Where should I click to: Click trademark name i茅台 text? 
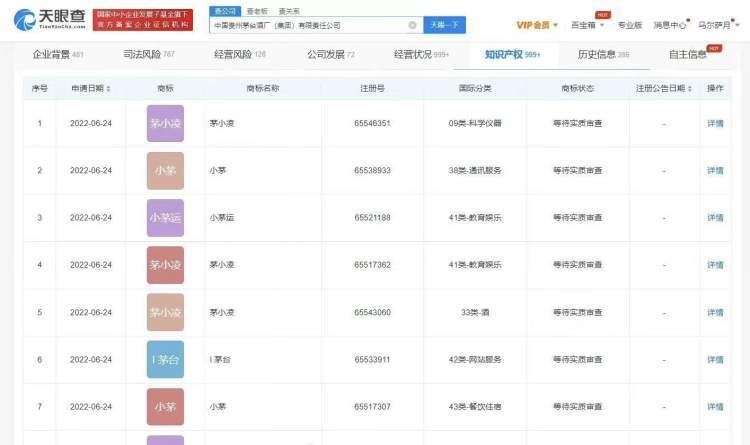point(220,359)
